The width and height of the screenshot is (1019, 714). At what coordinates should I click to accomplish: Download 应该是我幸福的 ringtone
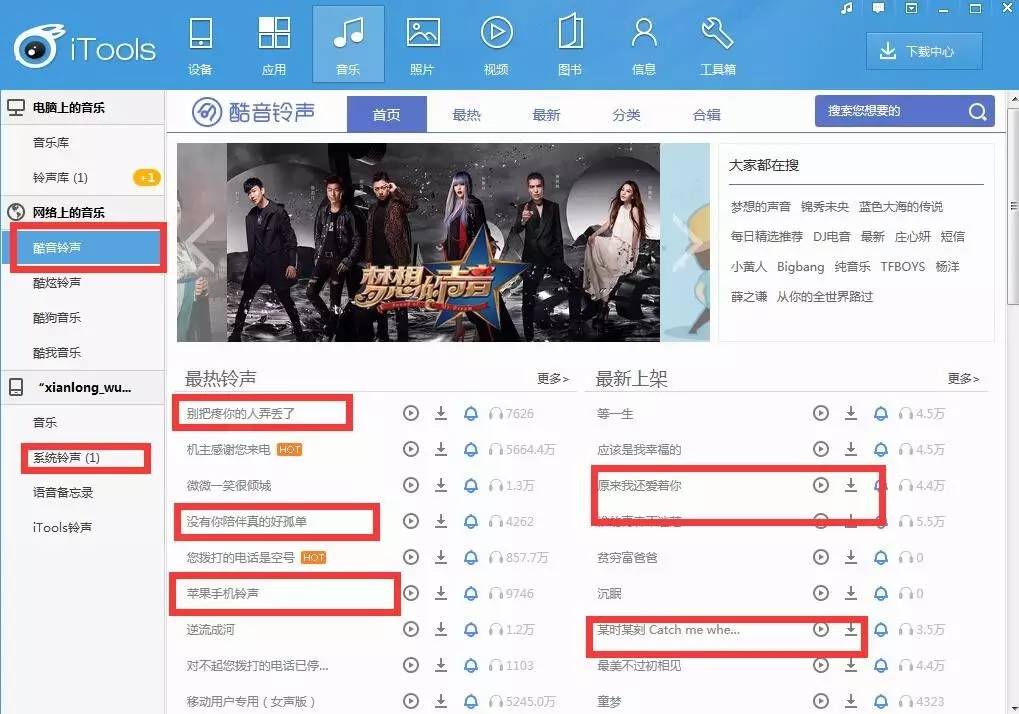(851, 449)
